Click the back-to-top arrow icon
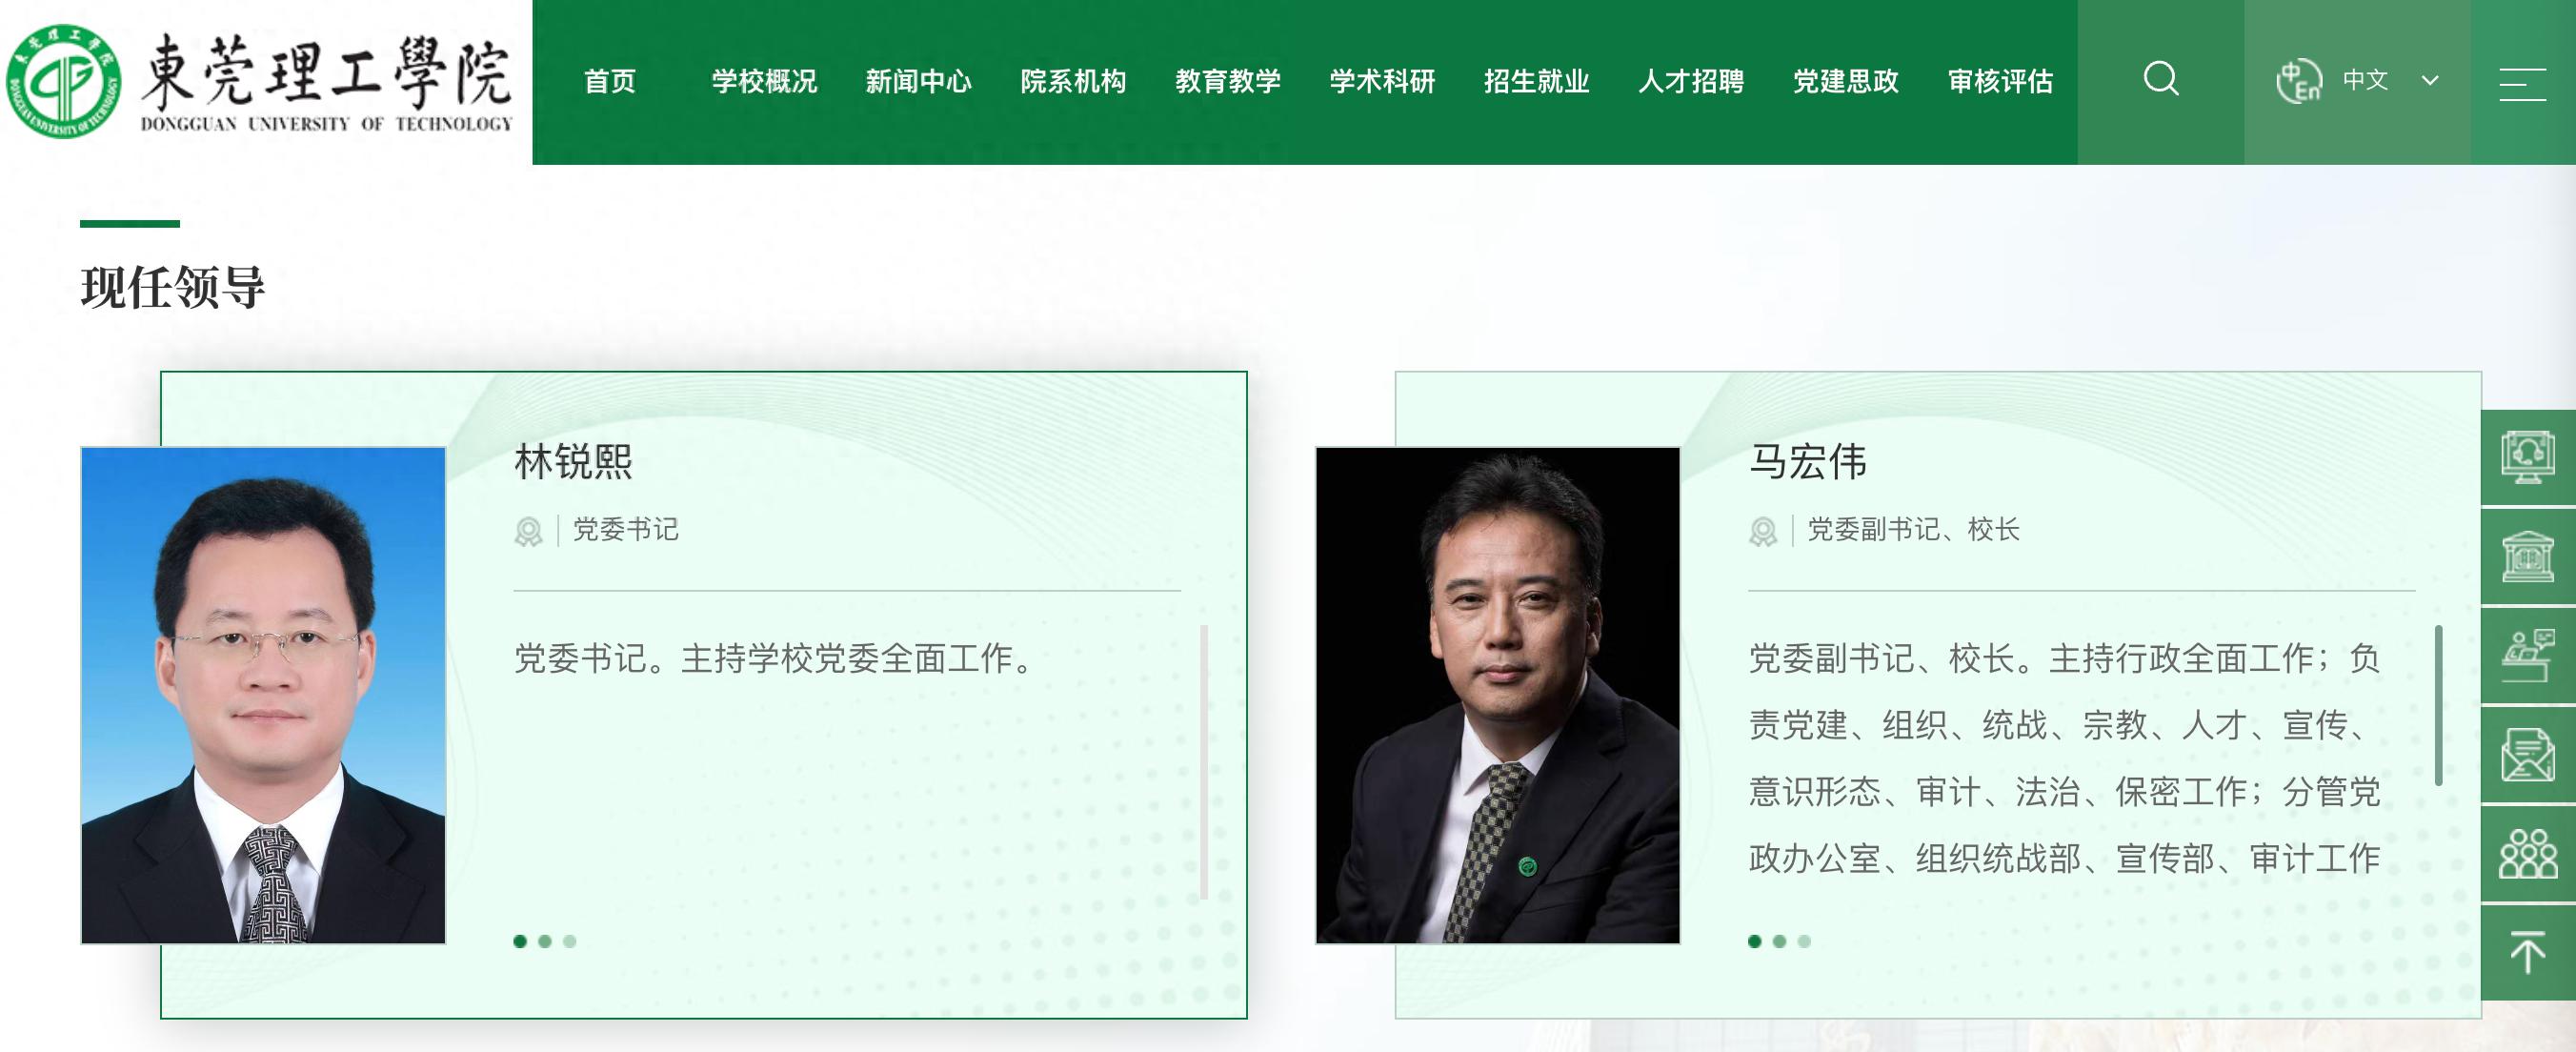 (x=2528, y=952)
